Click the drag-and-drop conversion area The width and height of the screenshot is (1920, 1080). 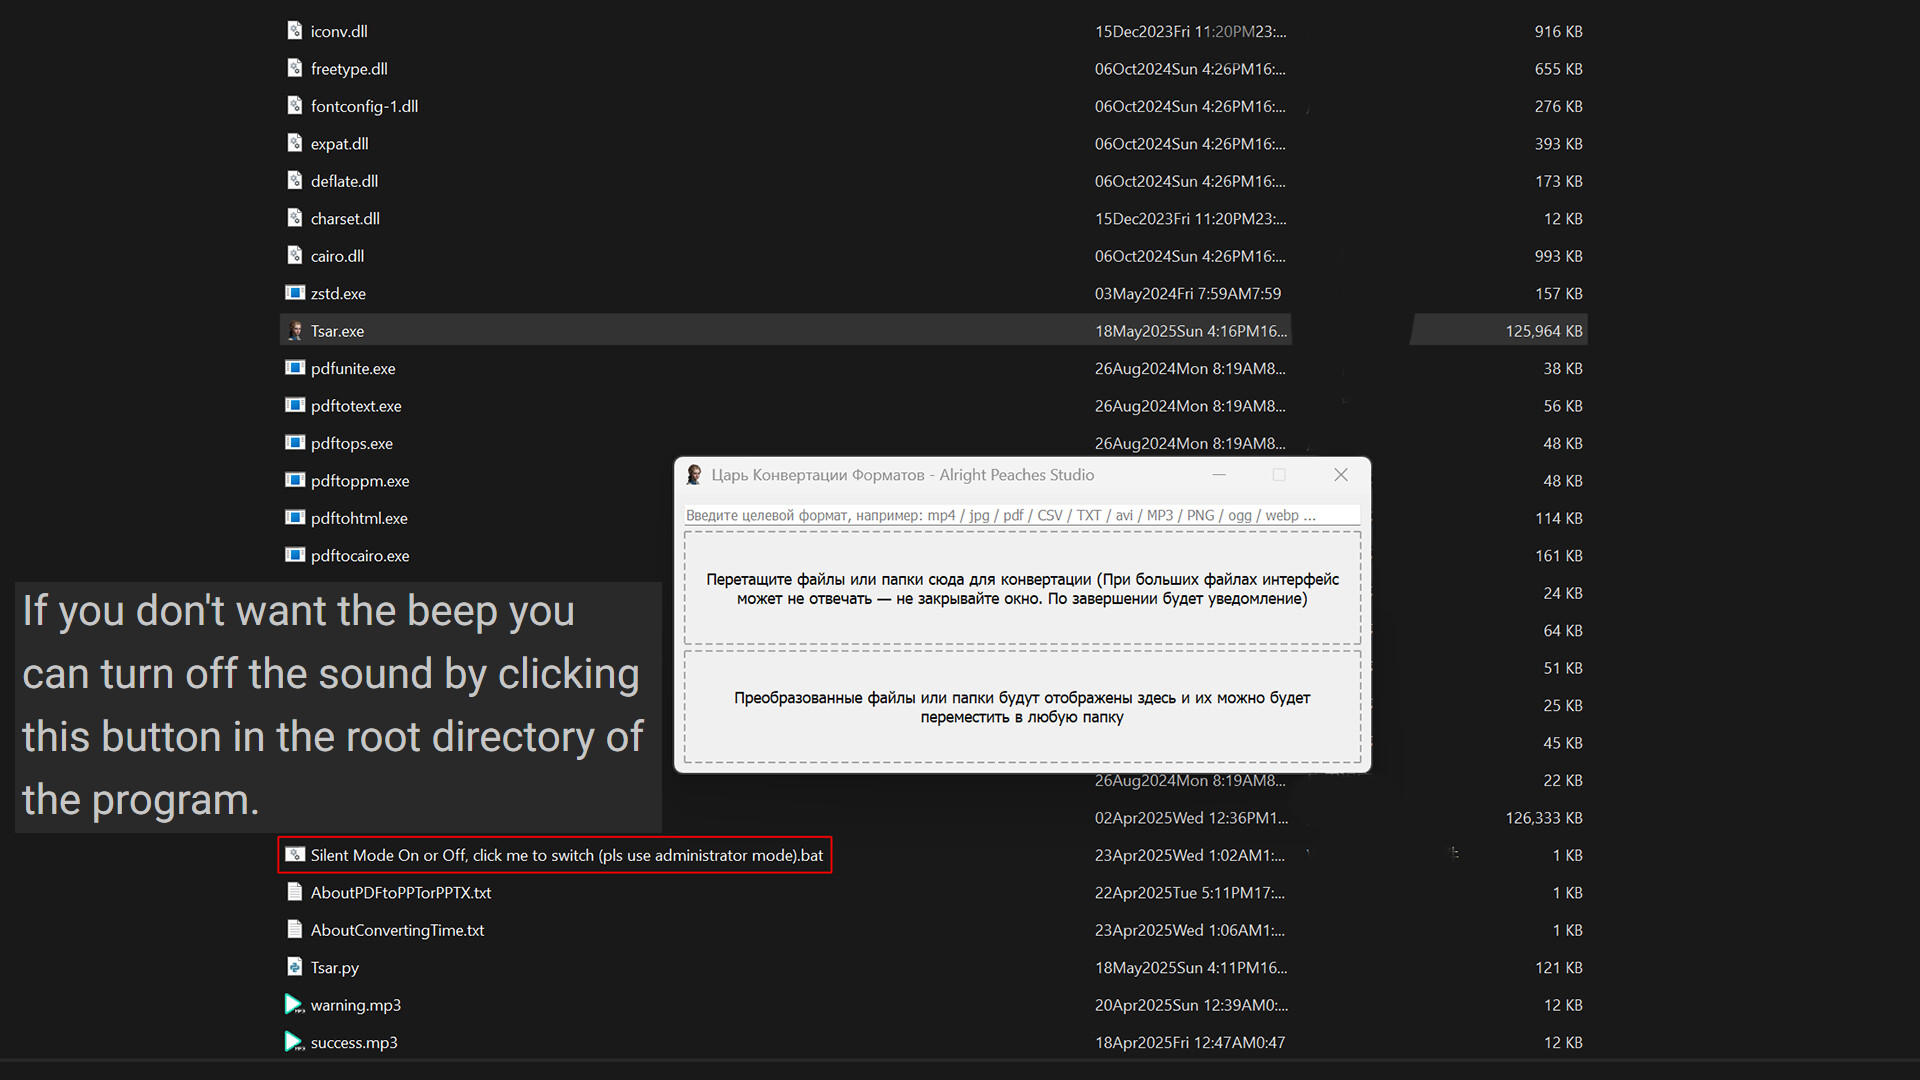pos(1021,589)
